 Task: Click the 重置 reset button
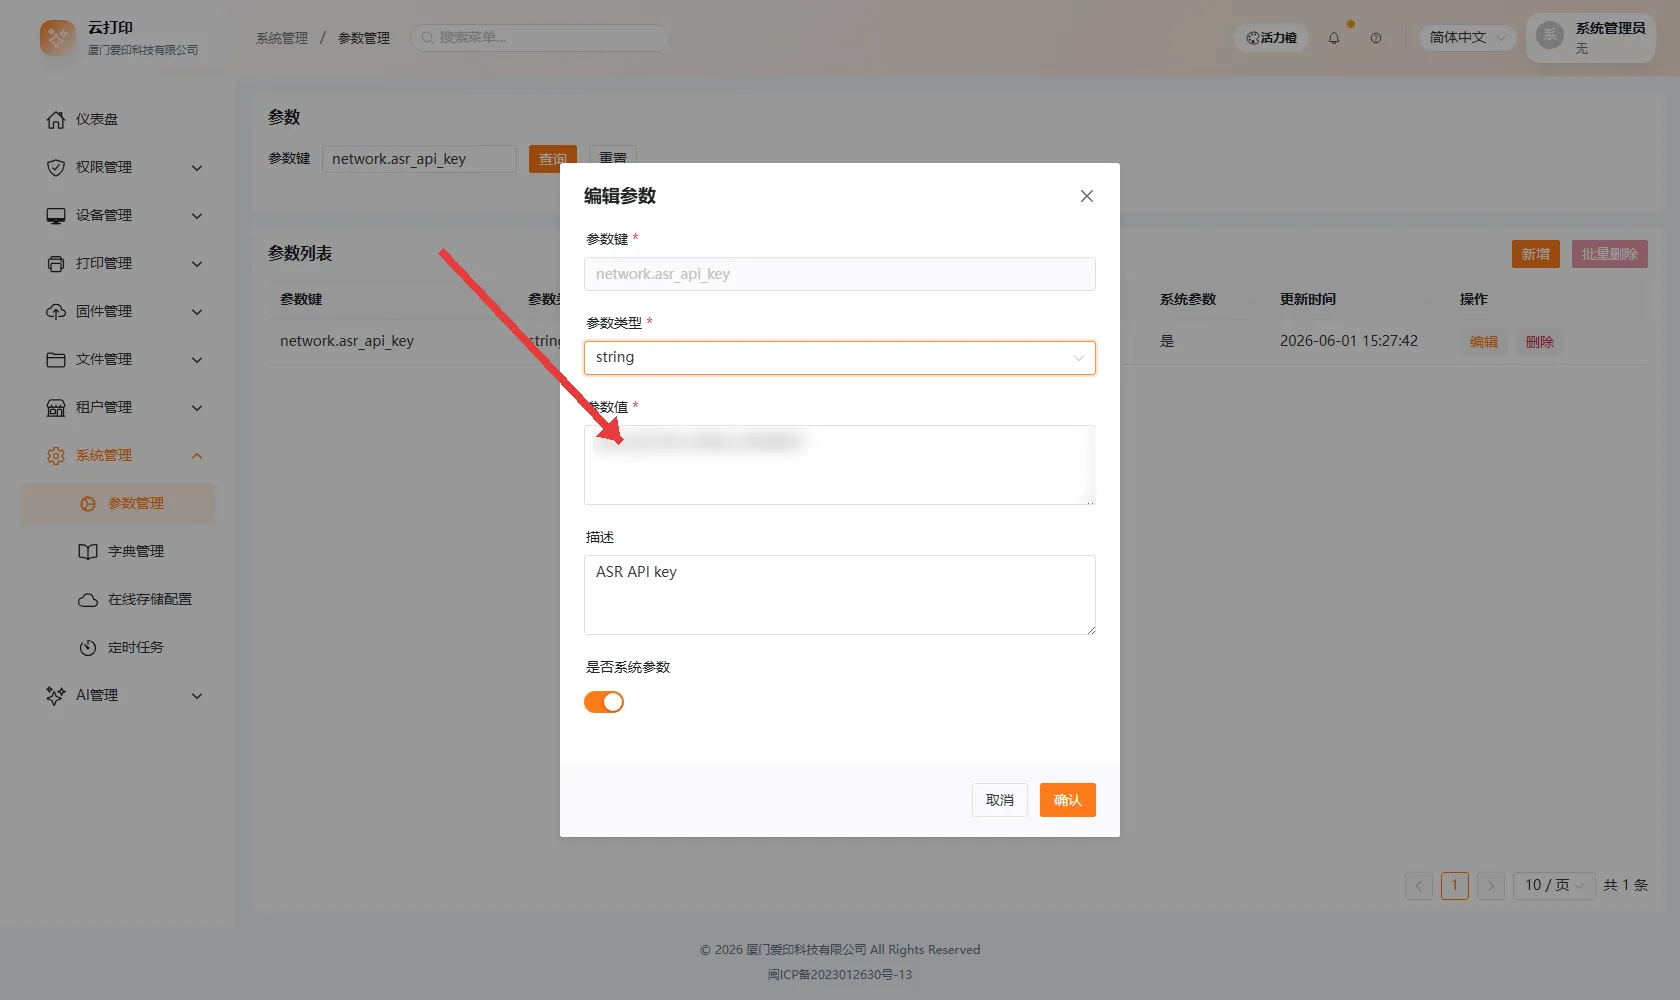613,159
